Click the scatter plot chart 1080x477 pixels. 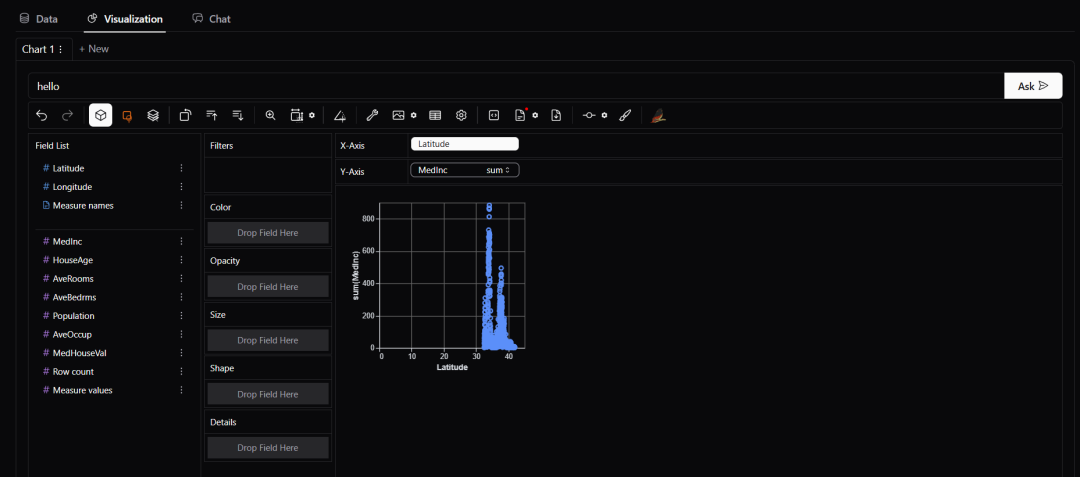[453, 275]
